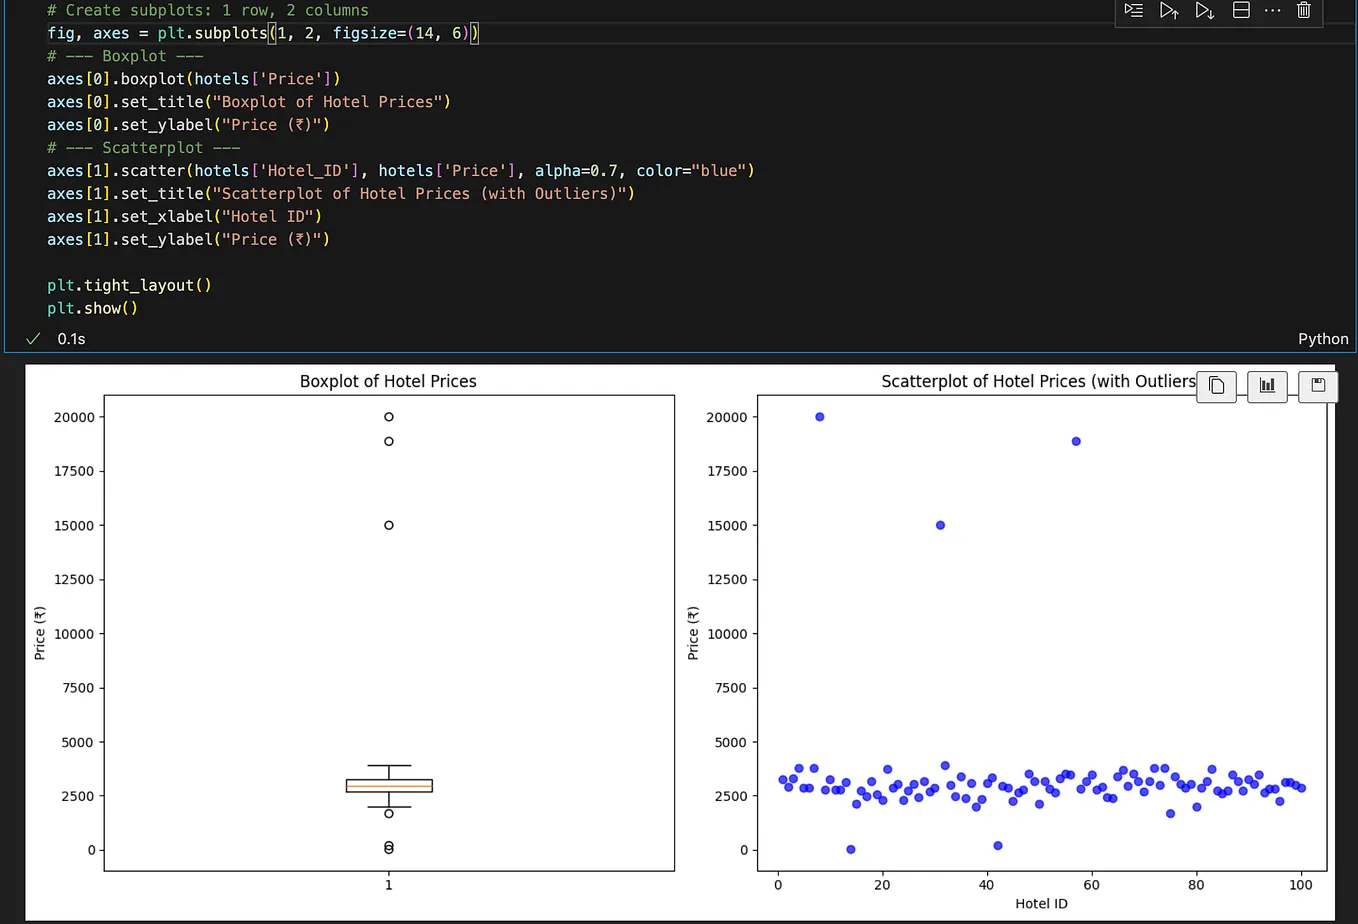
Task: Place cursor in the plt.show() line
Action: tap(92, 308)
